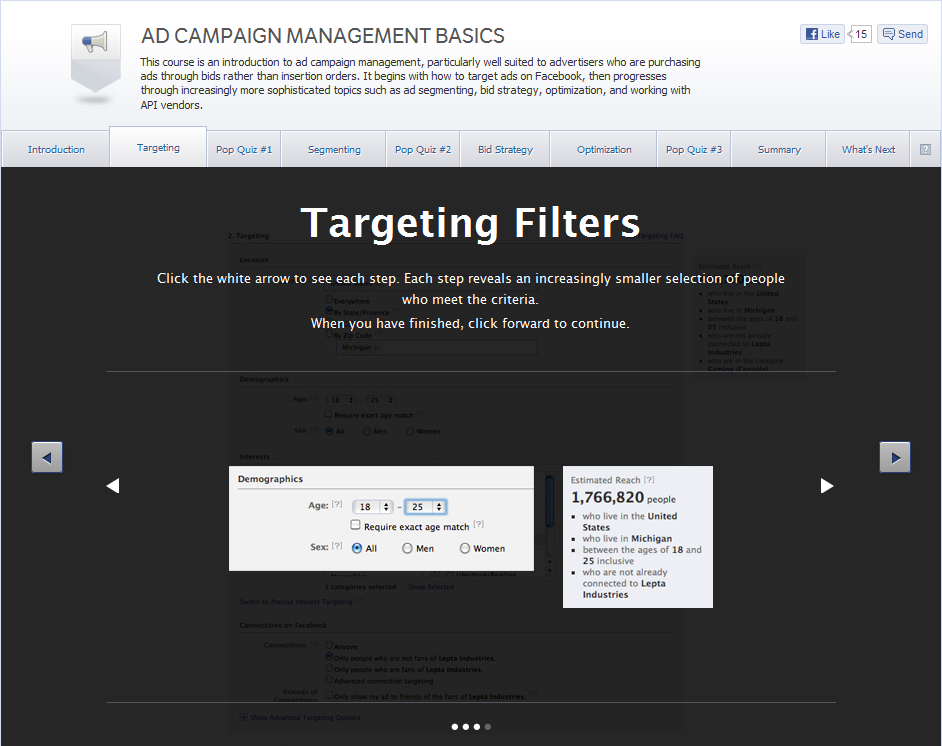The width and height of the screenshot is (942, 746).
Task: Click the dimmed Show Selected link
Action: click(431, 587)
